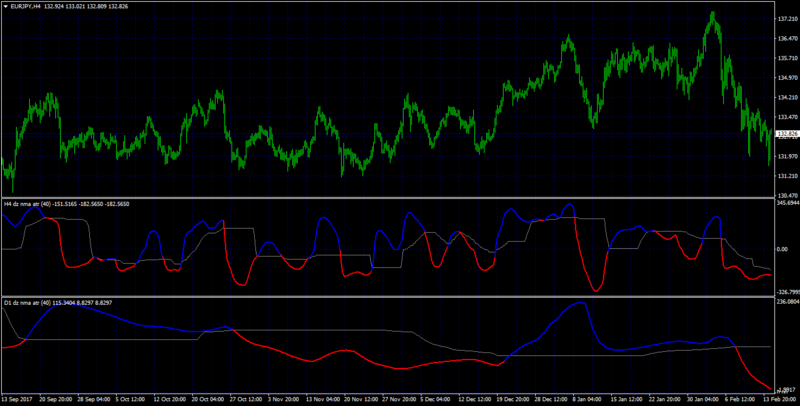Click the 345.69 scale value of H4 indicator
The width and height of the screenshot is (800, 406).
tap(788, 204)
